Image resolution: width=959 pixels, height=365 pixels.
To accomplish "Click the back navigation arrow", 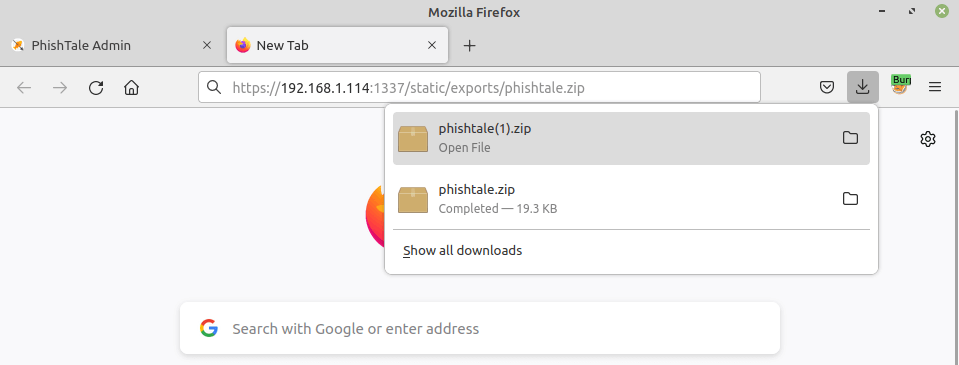I will coord(24,87).
